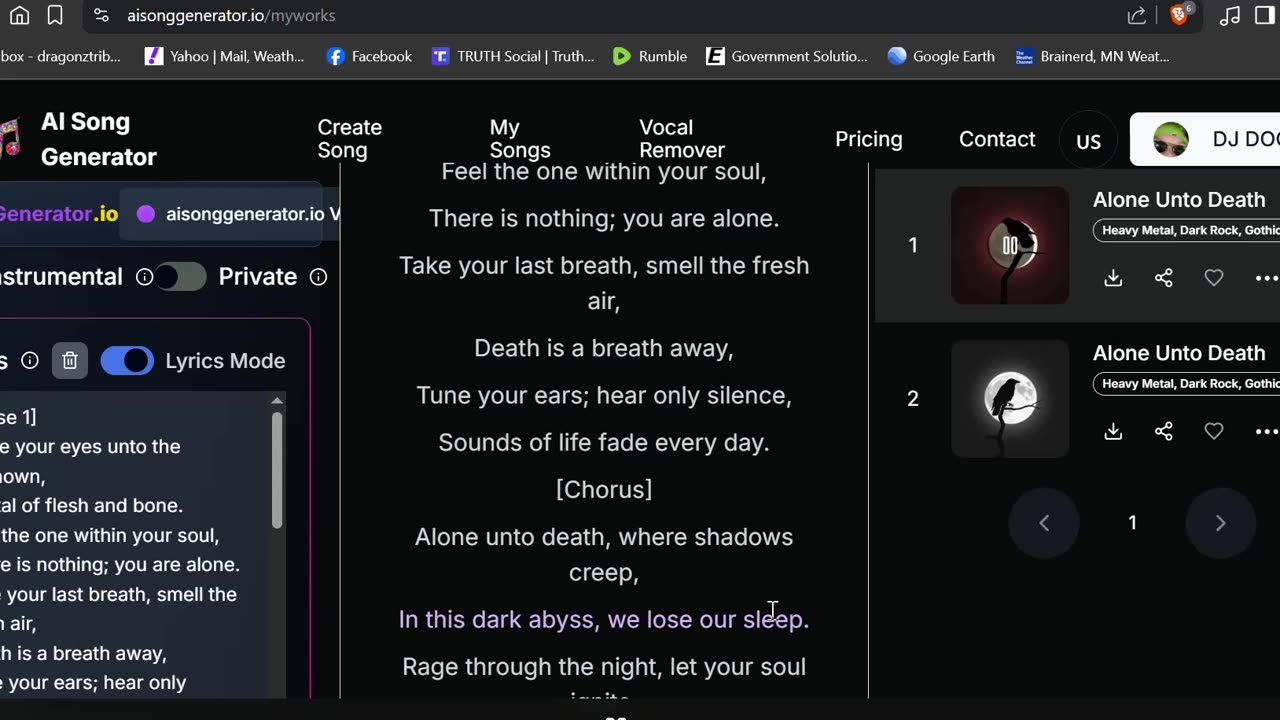Click the trash icon to clear lyrics
Image resolution: width=1280 pixels, height=720 pixels.
pyautogui.click(x=70, y=360)
